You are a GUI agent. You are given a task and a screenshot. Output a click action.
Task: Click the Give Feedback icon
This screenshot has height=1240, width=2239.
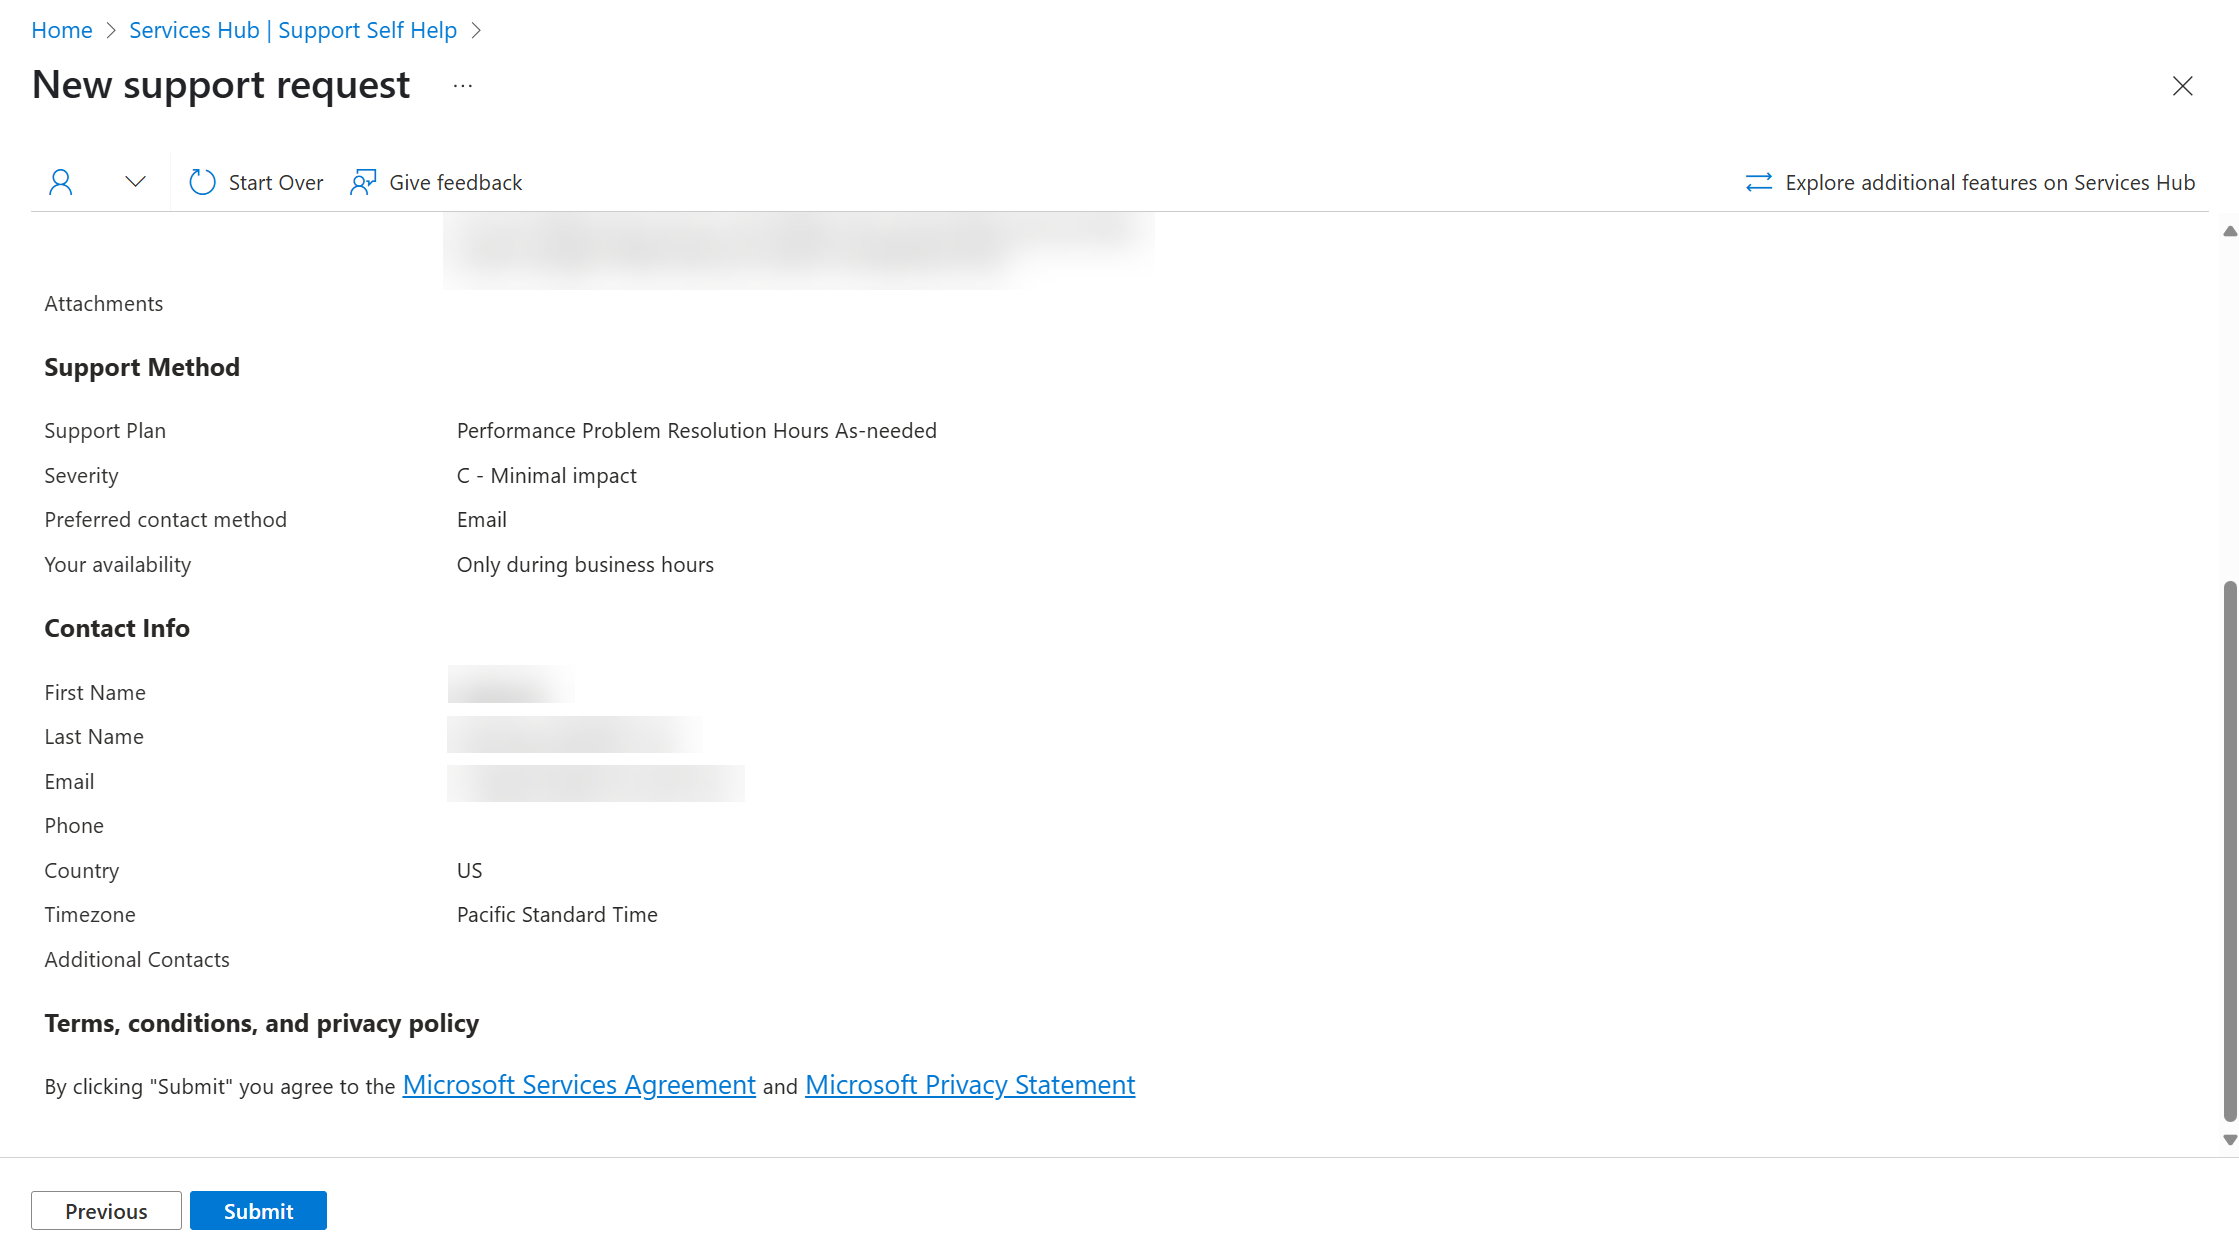pos(362,182)
